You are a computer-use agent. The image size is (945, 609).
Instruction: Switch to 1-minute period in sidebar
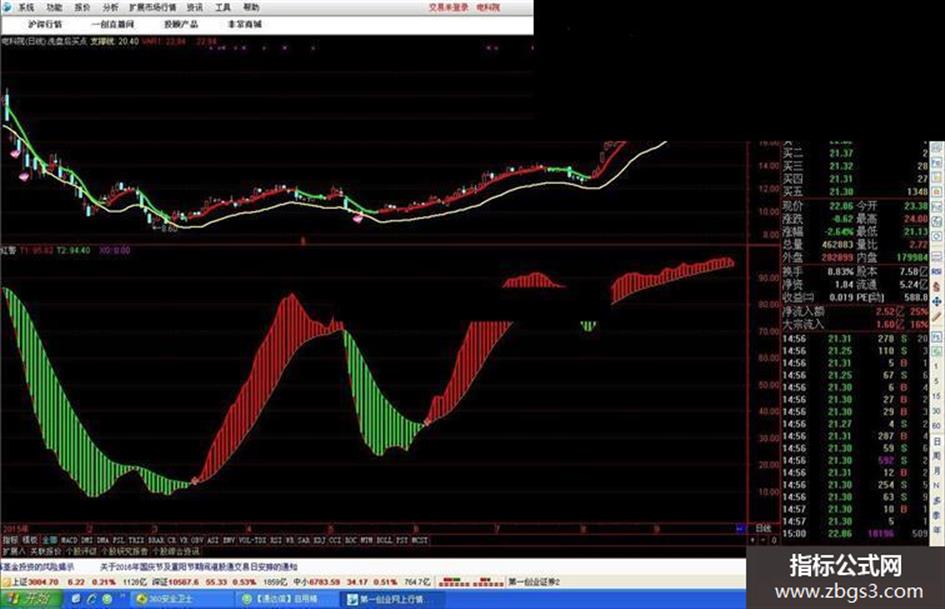937,366
